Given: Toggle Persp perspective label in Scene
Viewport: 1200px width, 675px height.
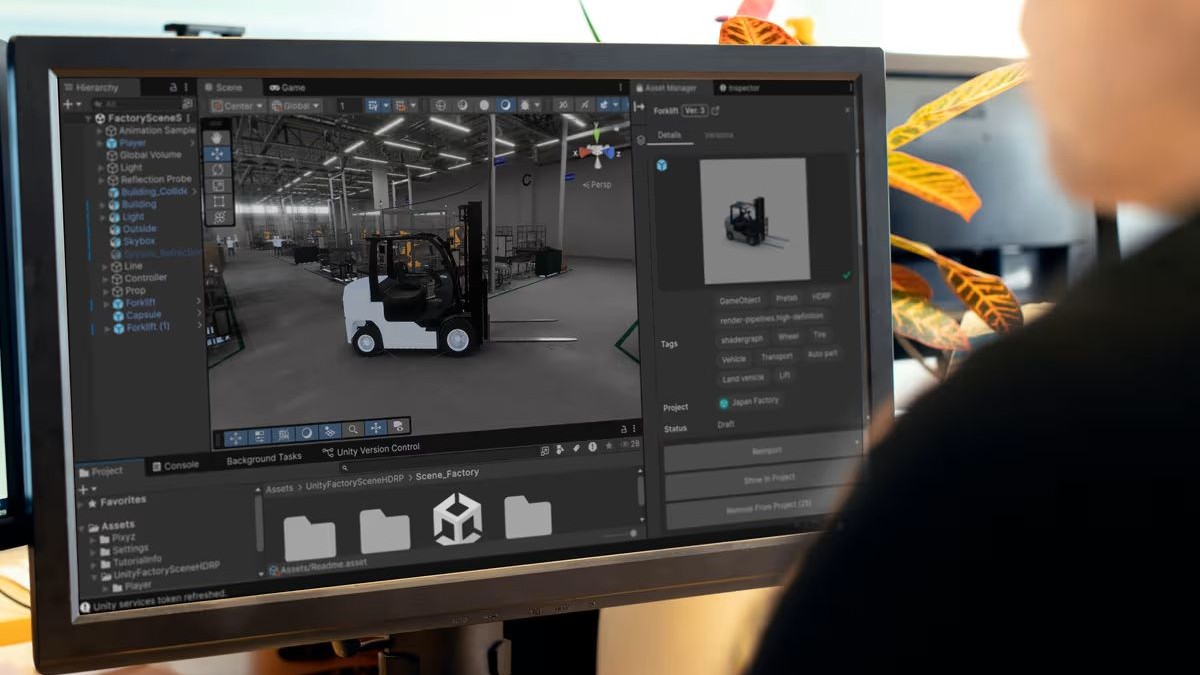Looking at the screenshot, I should 597,184.
